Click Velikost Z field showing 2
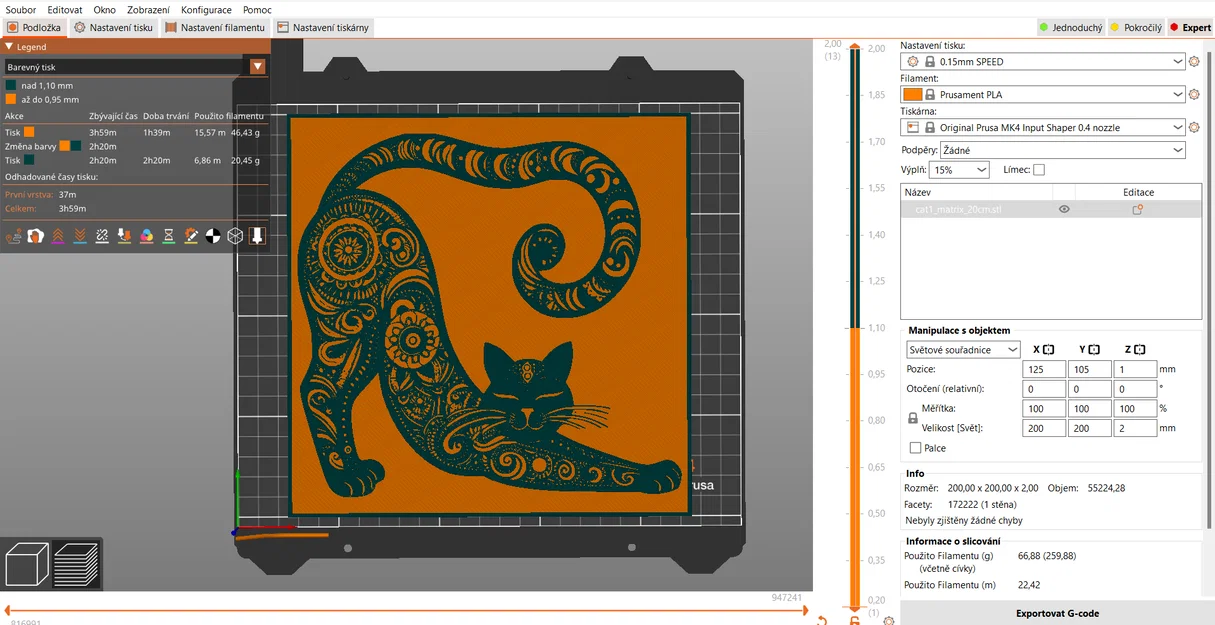The image size is (1215, 625). click(1135, 428)
